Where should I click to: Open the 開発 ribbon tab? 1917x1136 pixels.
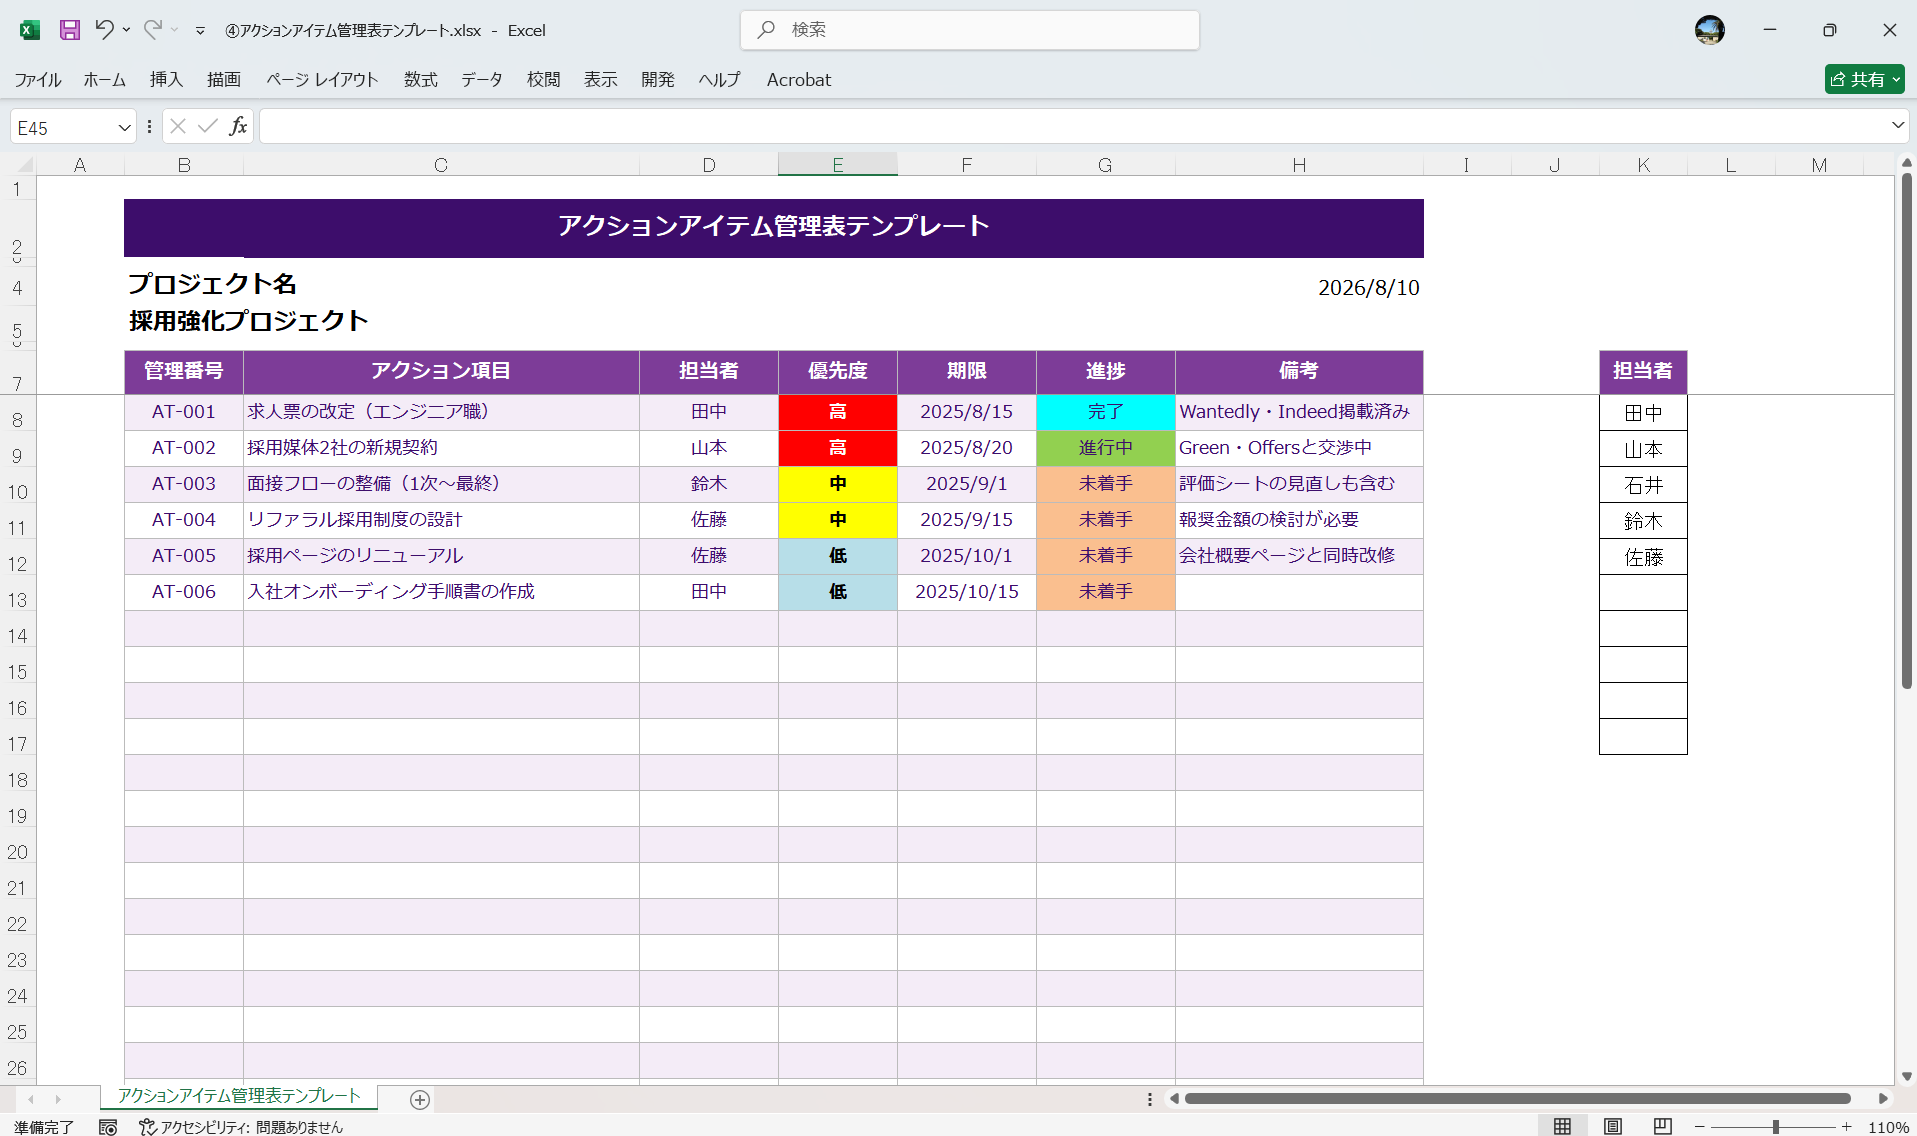pos(658,80)
